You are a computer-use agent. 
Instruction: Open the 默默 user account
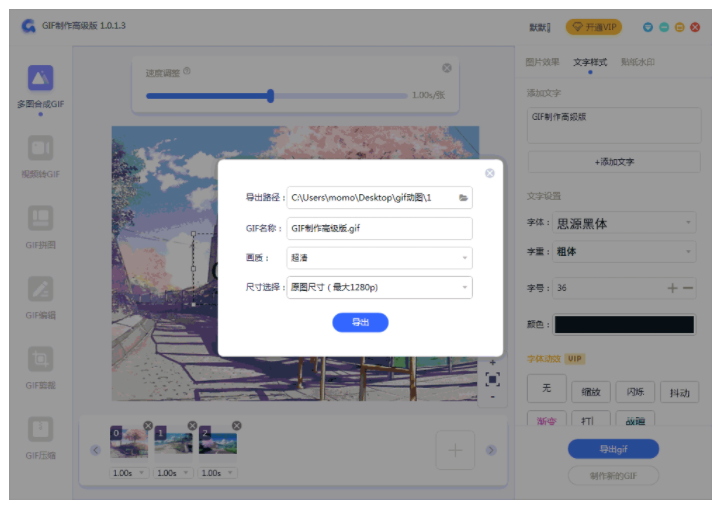[x=540, y=28]
